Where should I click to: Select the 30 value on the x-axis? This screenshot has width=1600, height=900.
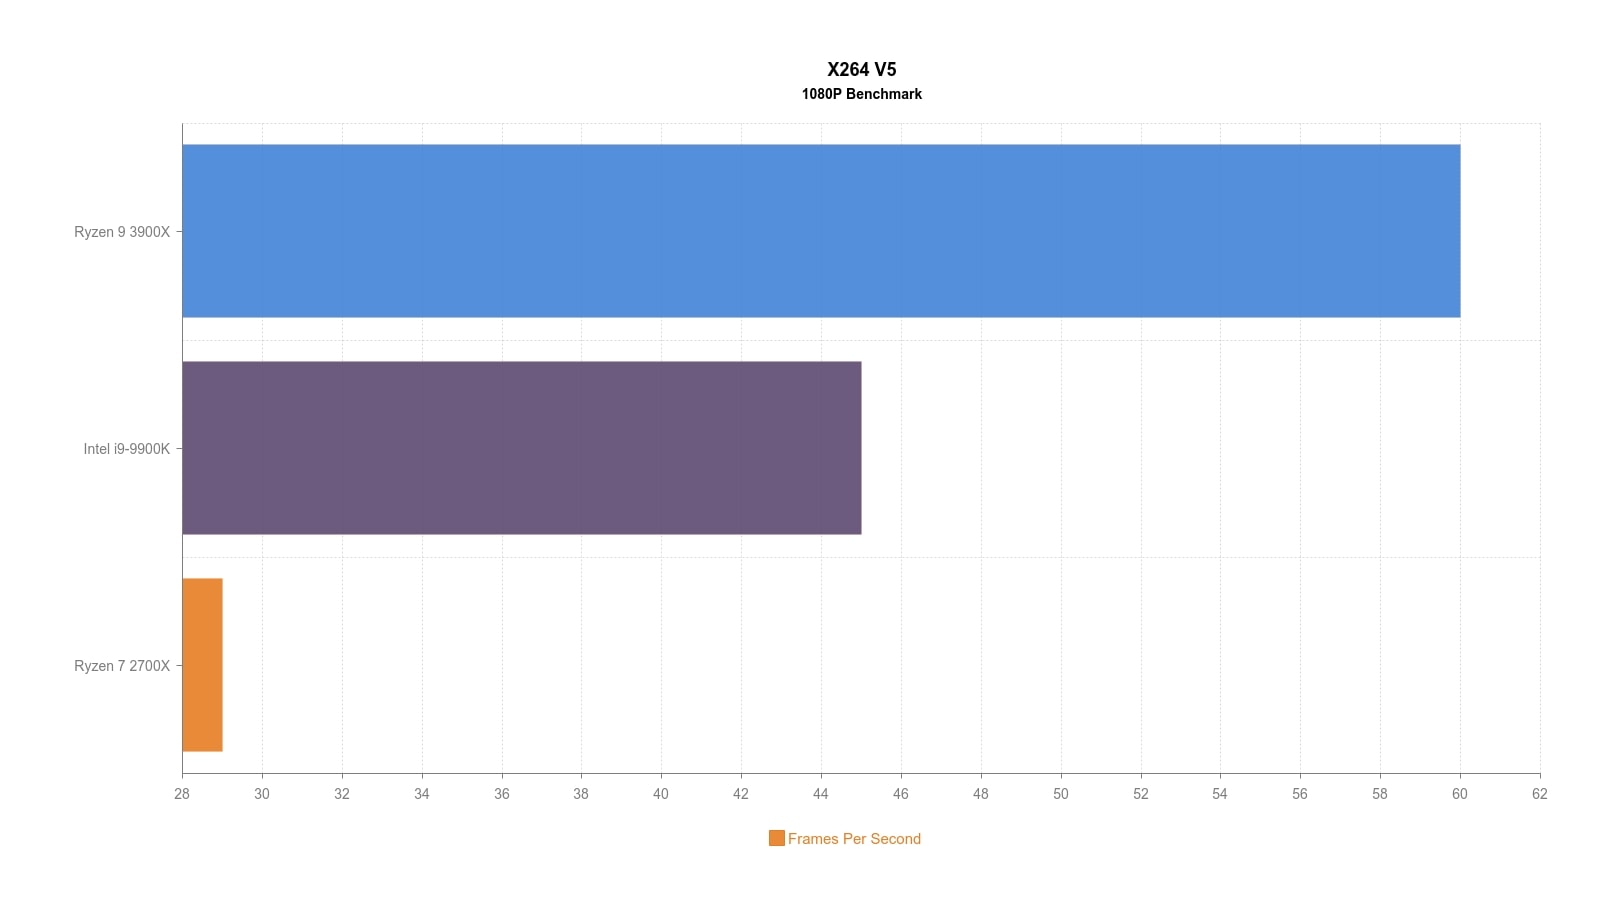(x=262, y=794)
